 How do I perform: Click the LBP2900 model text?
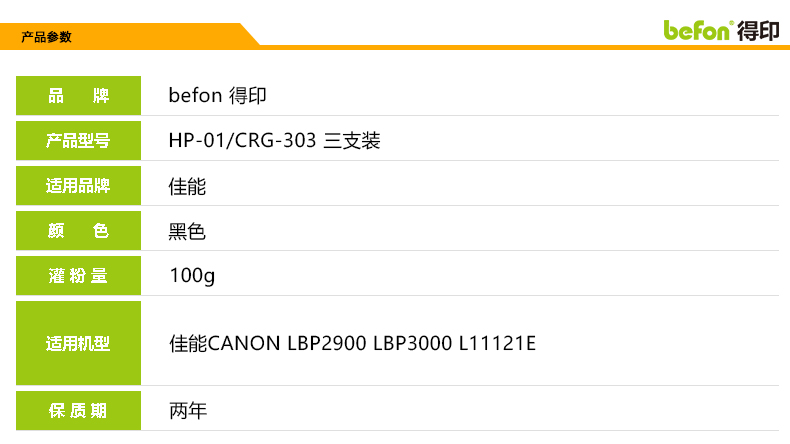326,344
